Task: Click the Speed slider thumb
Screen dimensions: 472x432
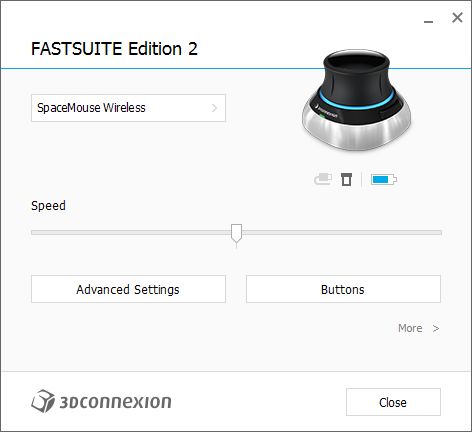Action: point(237,234)
